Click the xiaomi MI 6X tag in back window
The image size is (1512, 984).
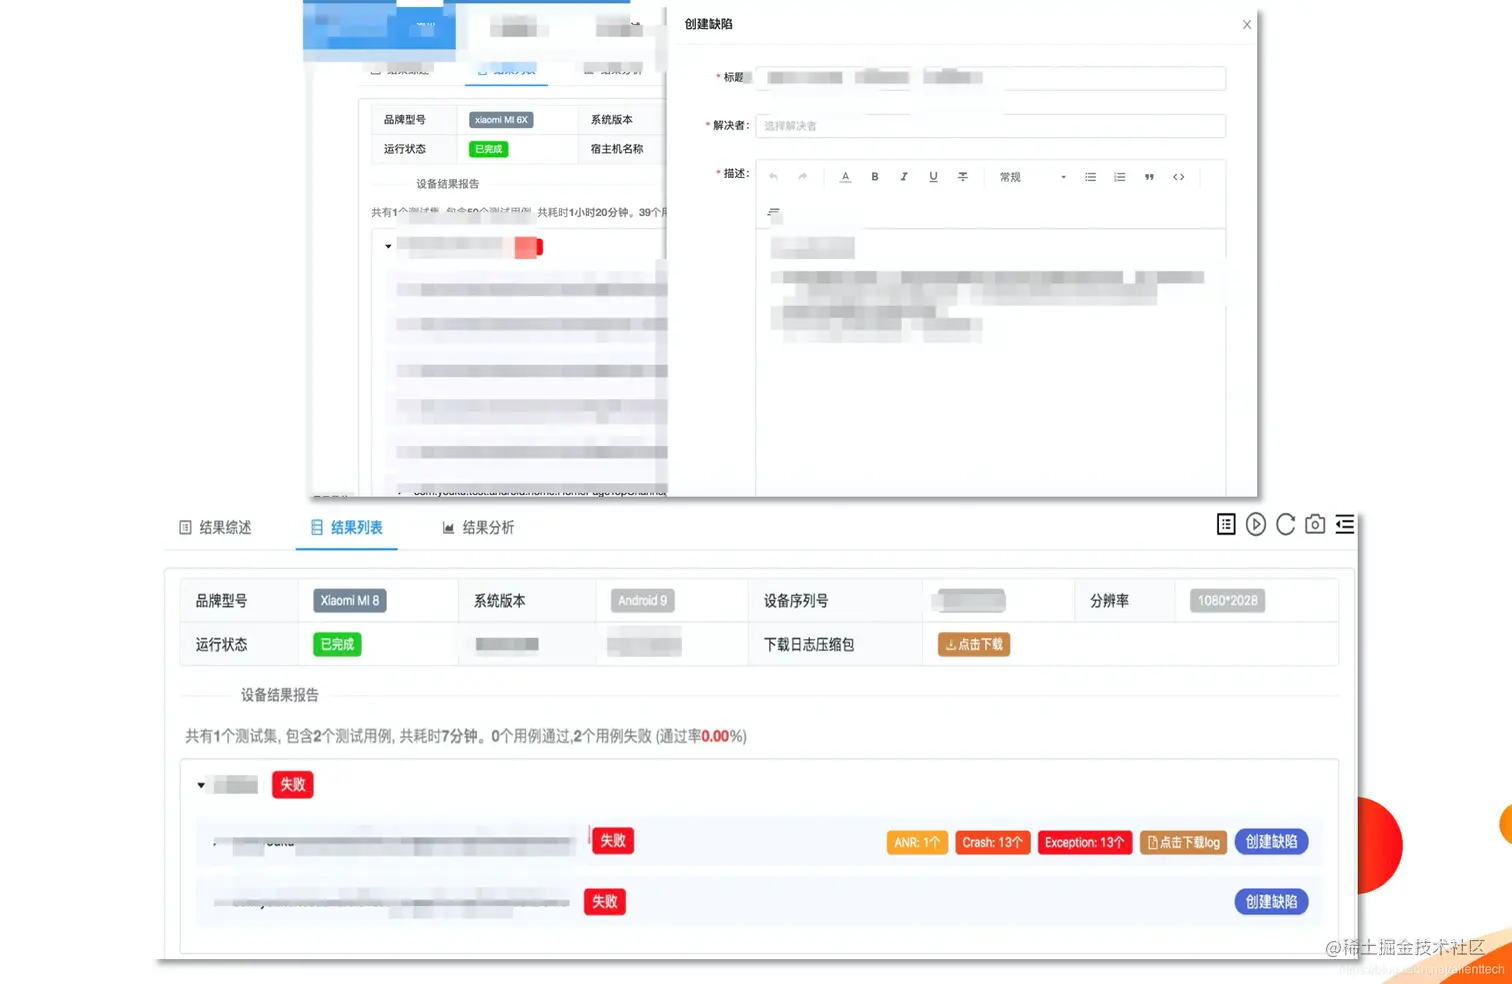coord(501,120)
